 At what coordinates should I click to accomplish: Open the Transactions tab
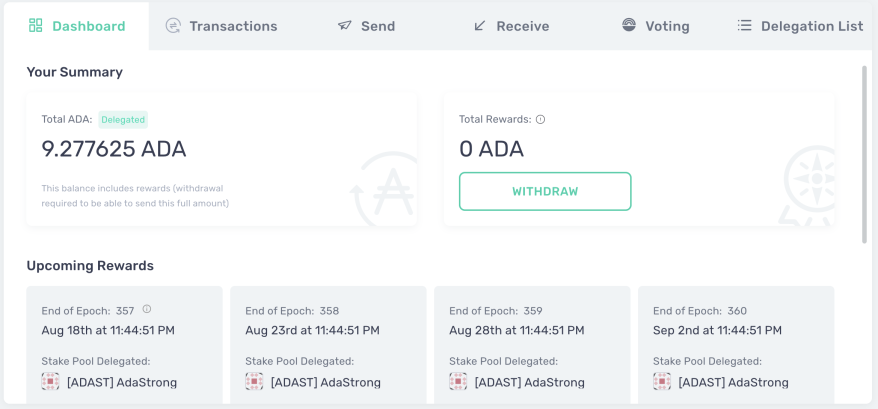click(222, 26)
